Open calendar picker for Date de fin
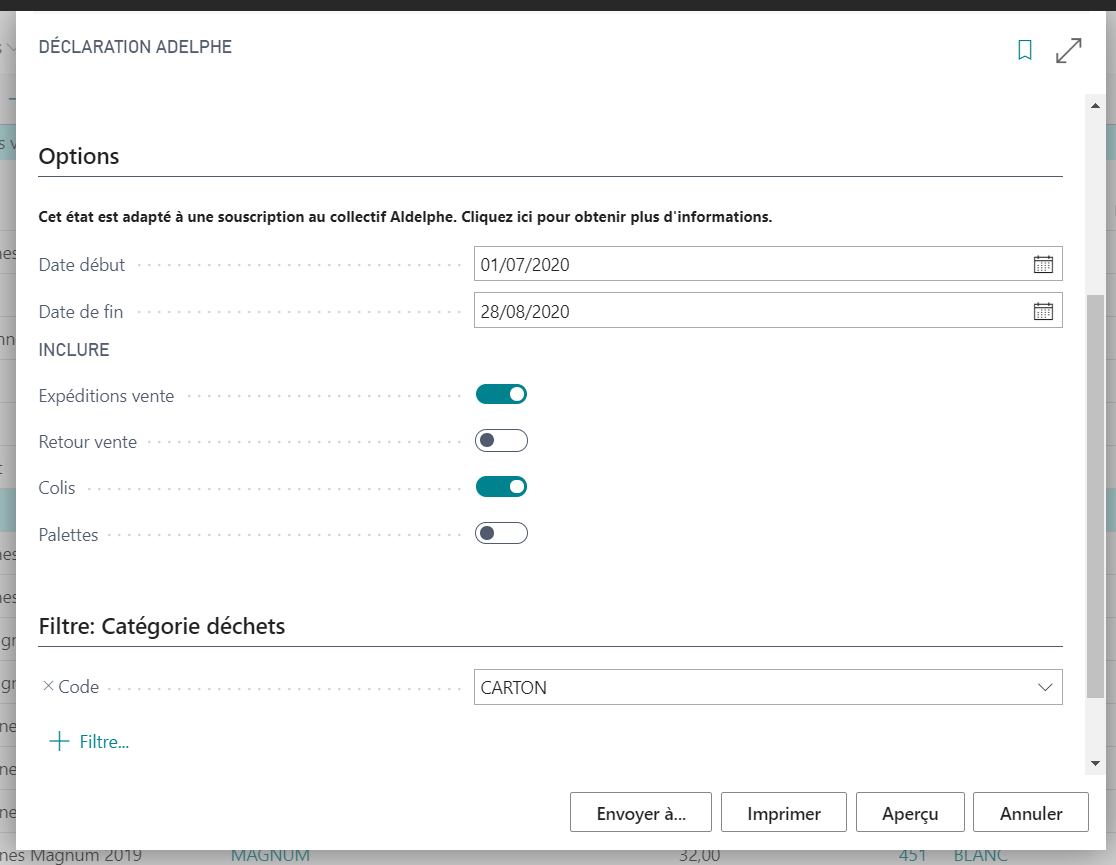The width and height of the screenshot is (1116, 865). [1042, 312]
